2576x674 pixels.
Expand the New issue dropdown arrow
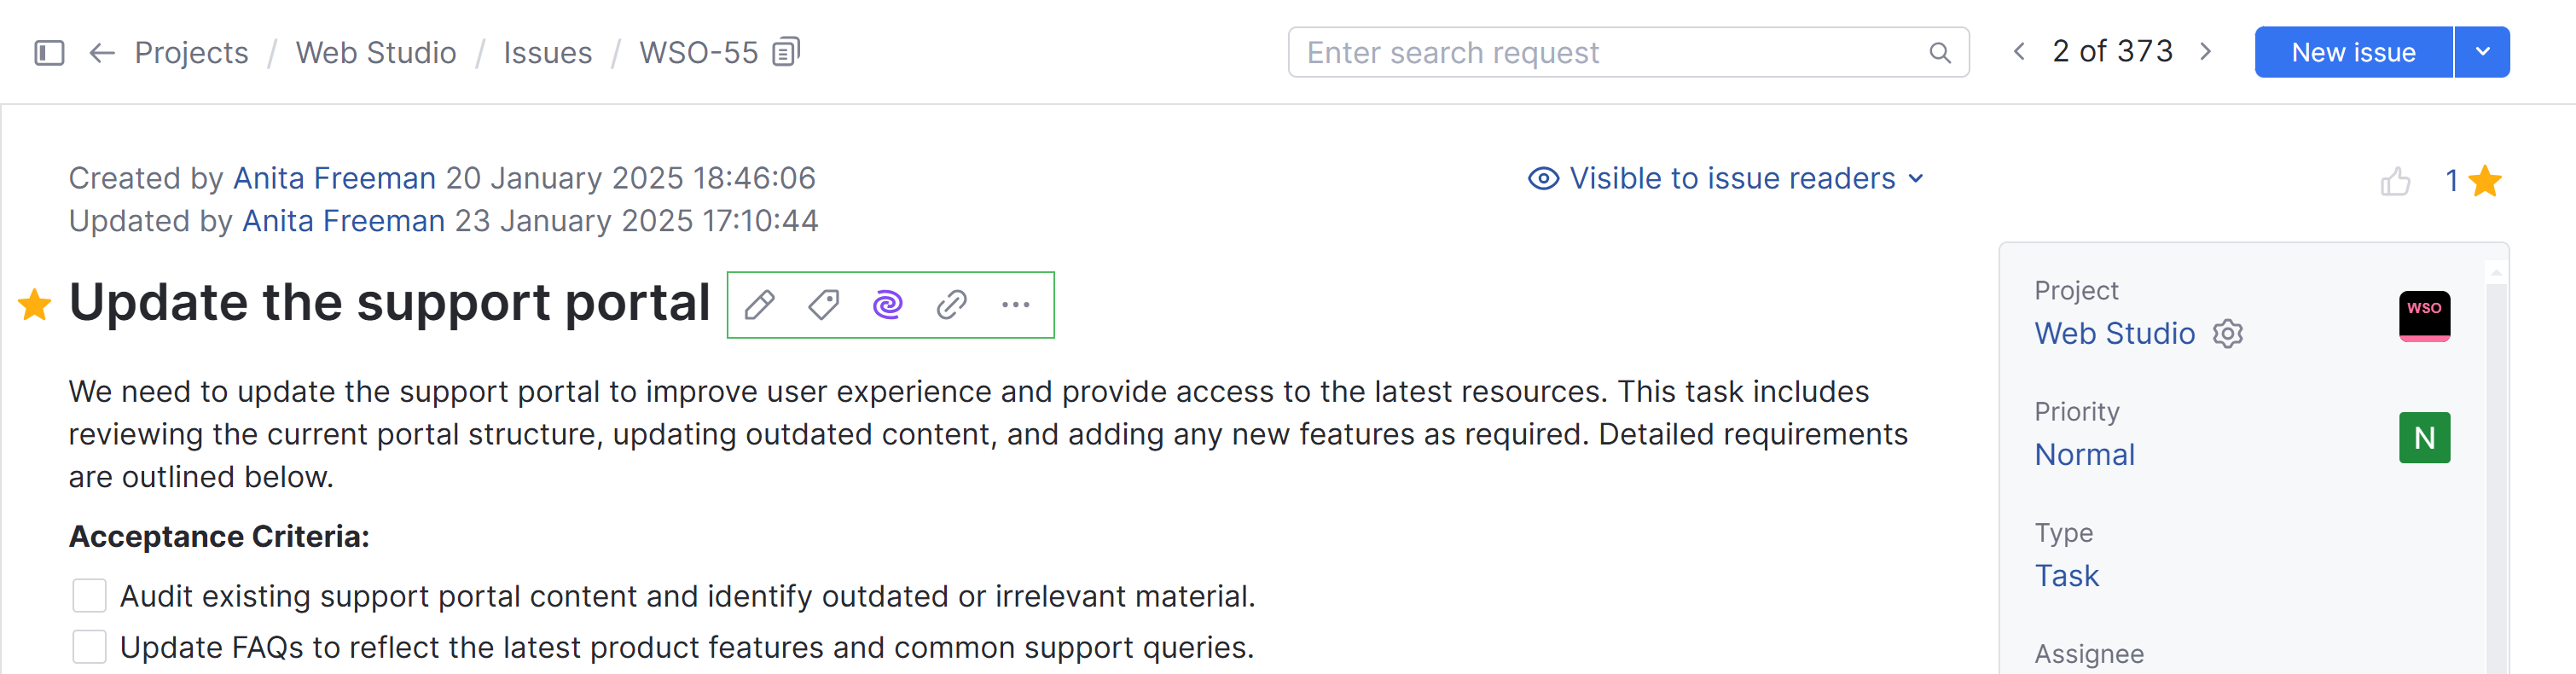pos(2482,52)
